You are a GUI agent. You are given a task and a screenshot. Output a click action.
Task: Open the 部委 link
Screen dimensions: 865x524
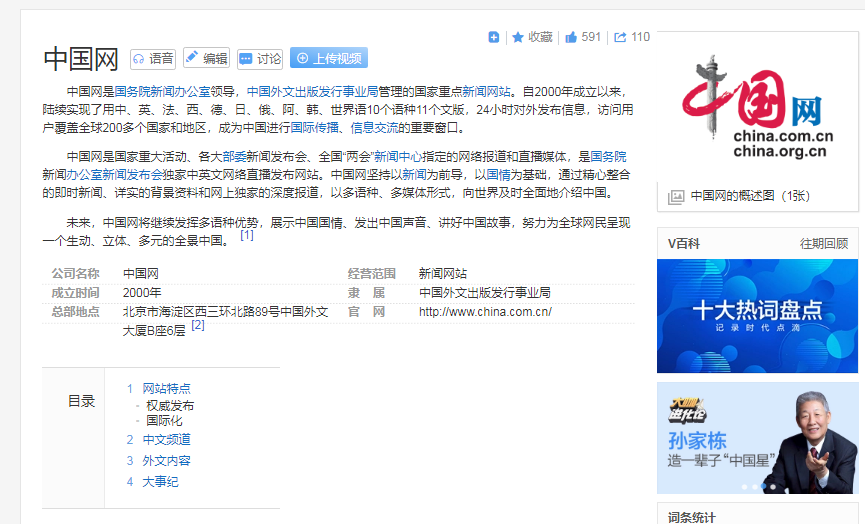pyautogui.click(x=234, y=157)
